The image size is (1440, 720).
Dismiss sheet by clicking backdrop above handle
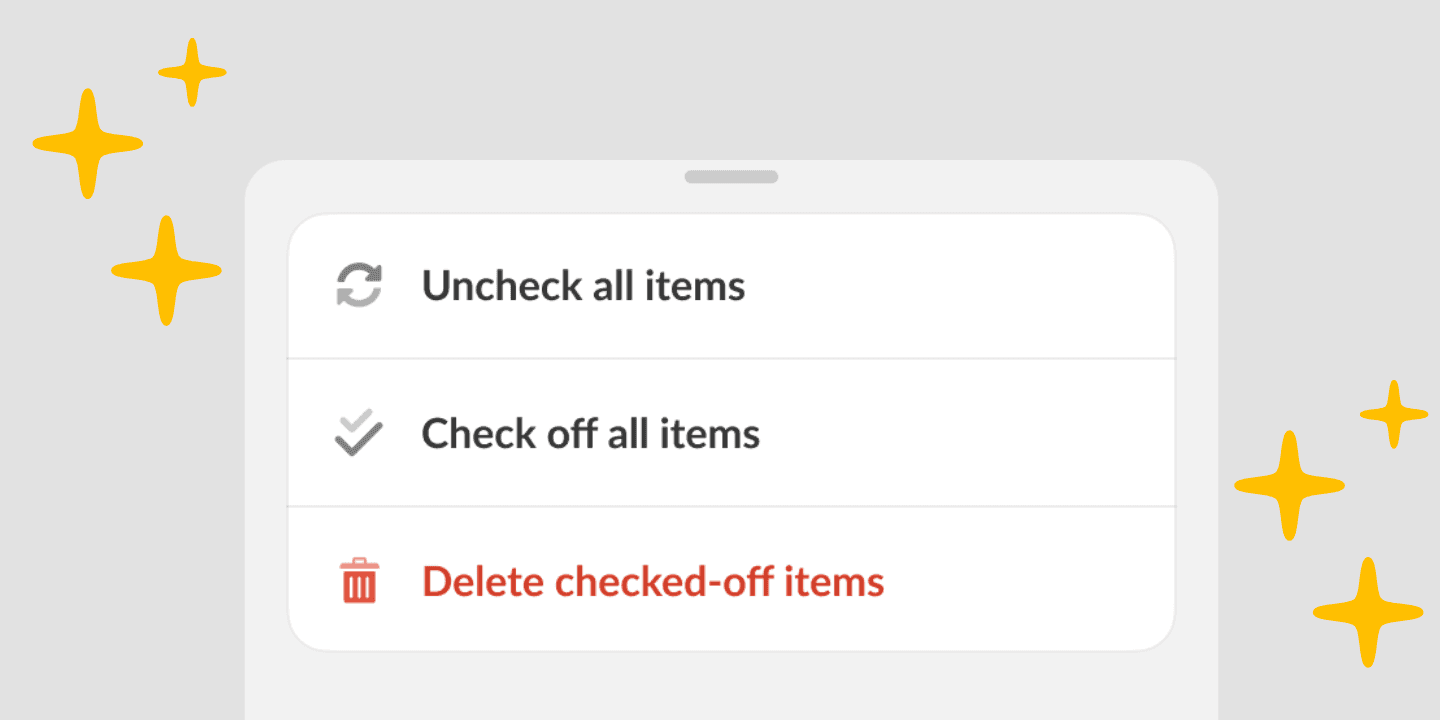(x=731, y=80)
